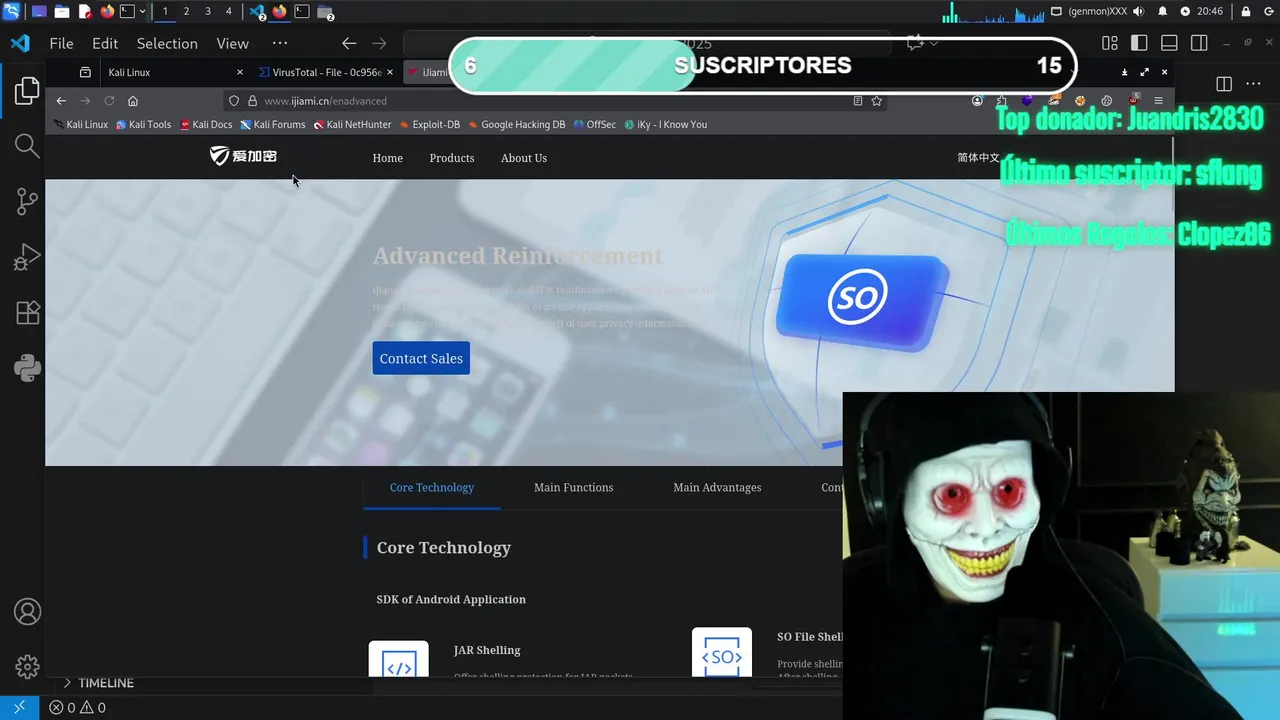Open the About Us nav link
Viewport: 1280px width, 720px height.
(524, 158)
